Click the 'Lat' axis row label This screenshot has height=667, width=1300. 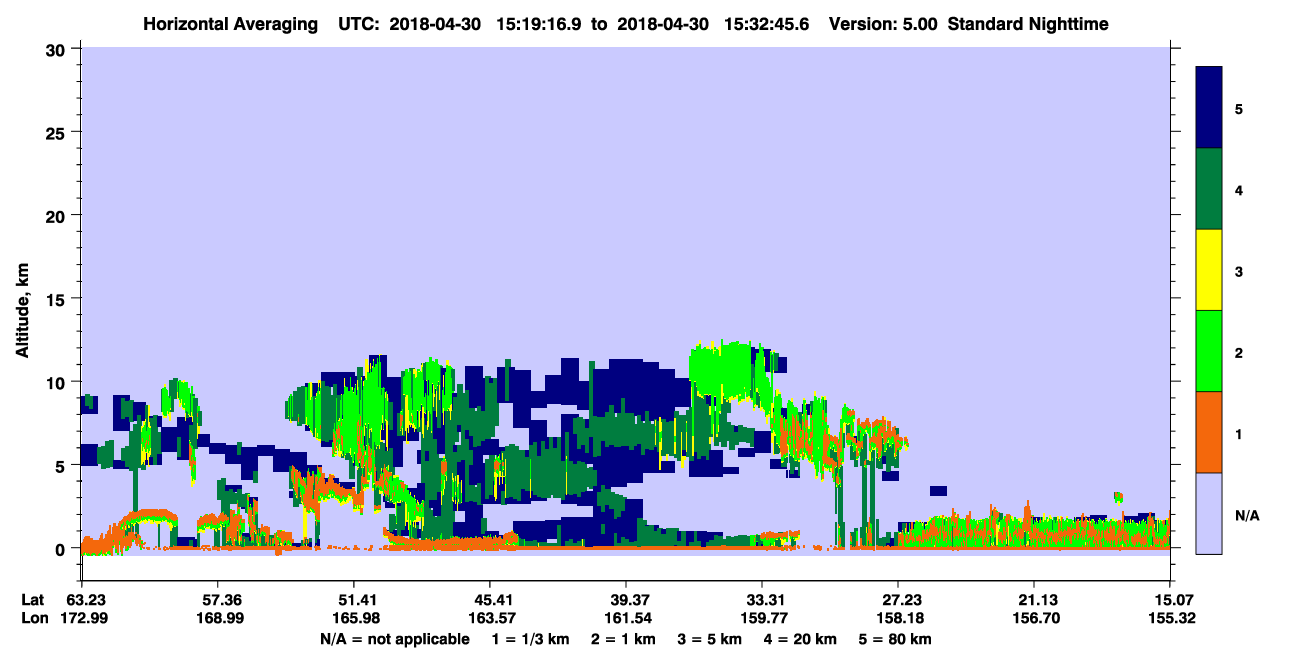point(33,600)
